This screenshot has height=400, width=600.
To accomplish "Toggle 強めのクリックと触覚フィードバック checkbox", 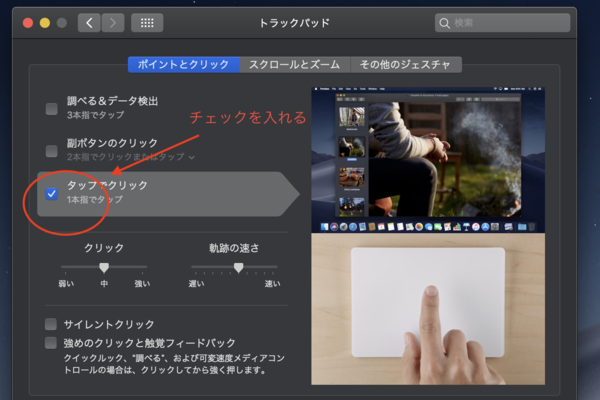I will (51, 343).
